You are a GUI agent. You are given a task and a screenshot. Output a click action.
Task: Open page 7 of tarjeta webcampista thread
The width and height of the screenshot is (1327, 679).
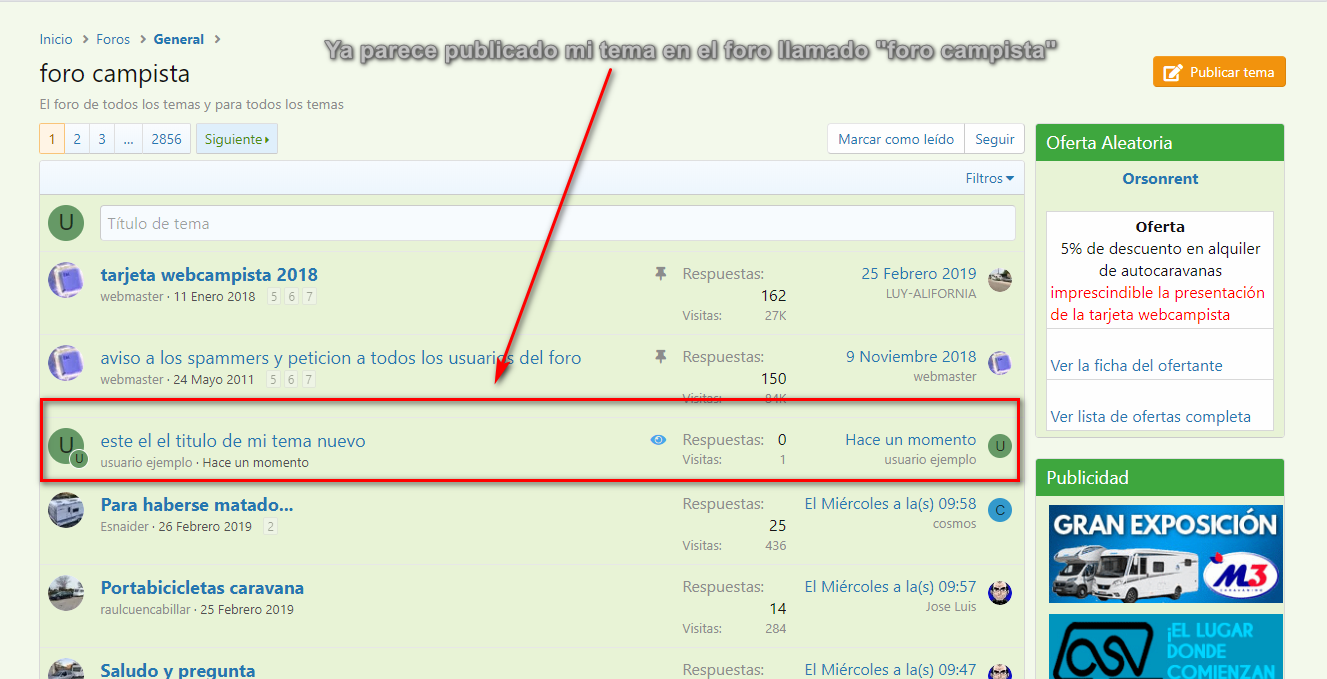coord(309,296)
